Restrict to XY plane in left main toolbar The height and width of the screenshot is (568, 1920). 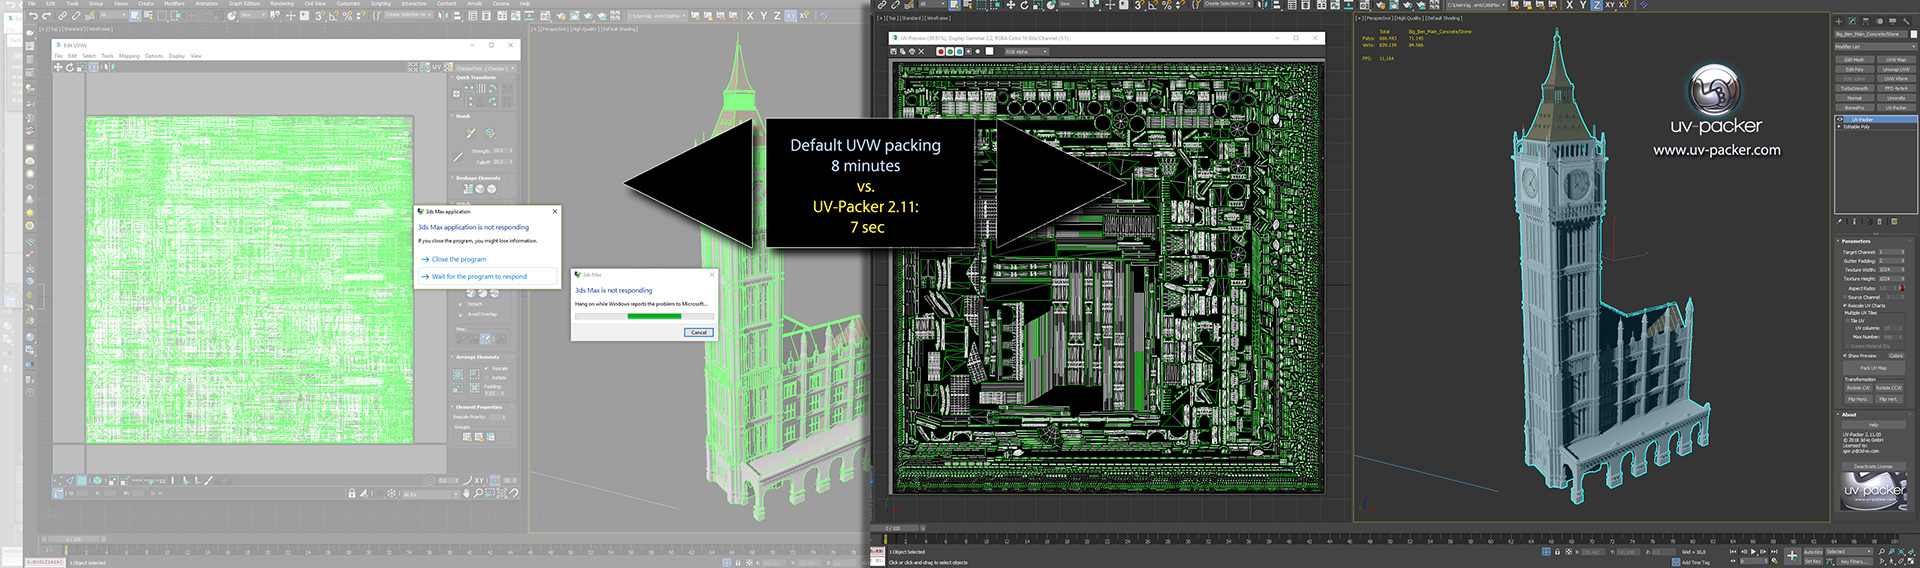point(791,16)
